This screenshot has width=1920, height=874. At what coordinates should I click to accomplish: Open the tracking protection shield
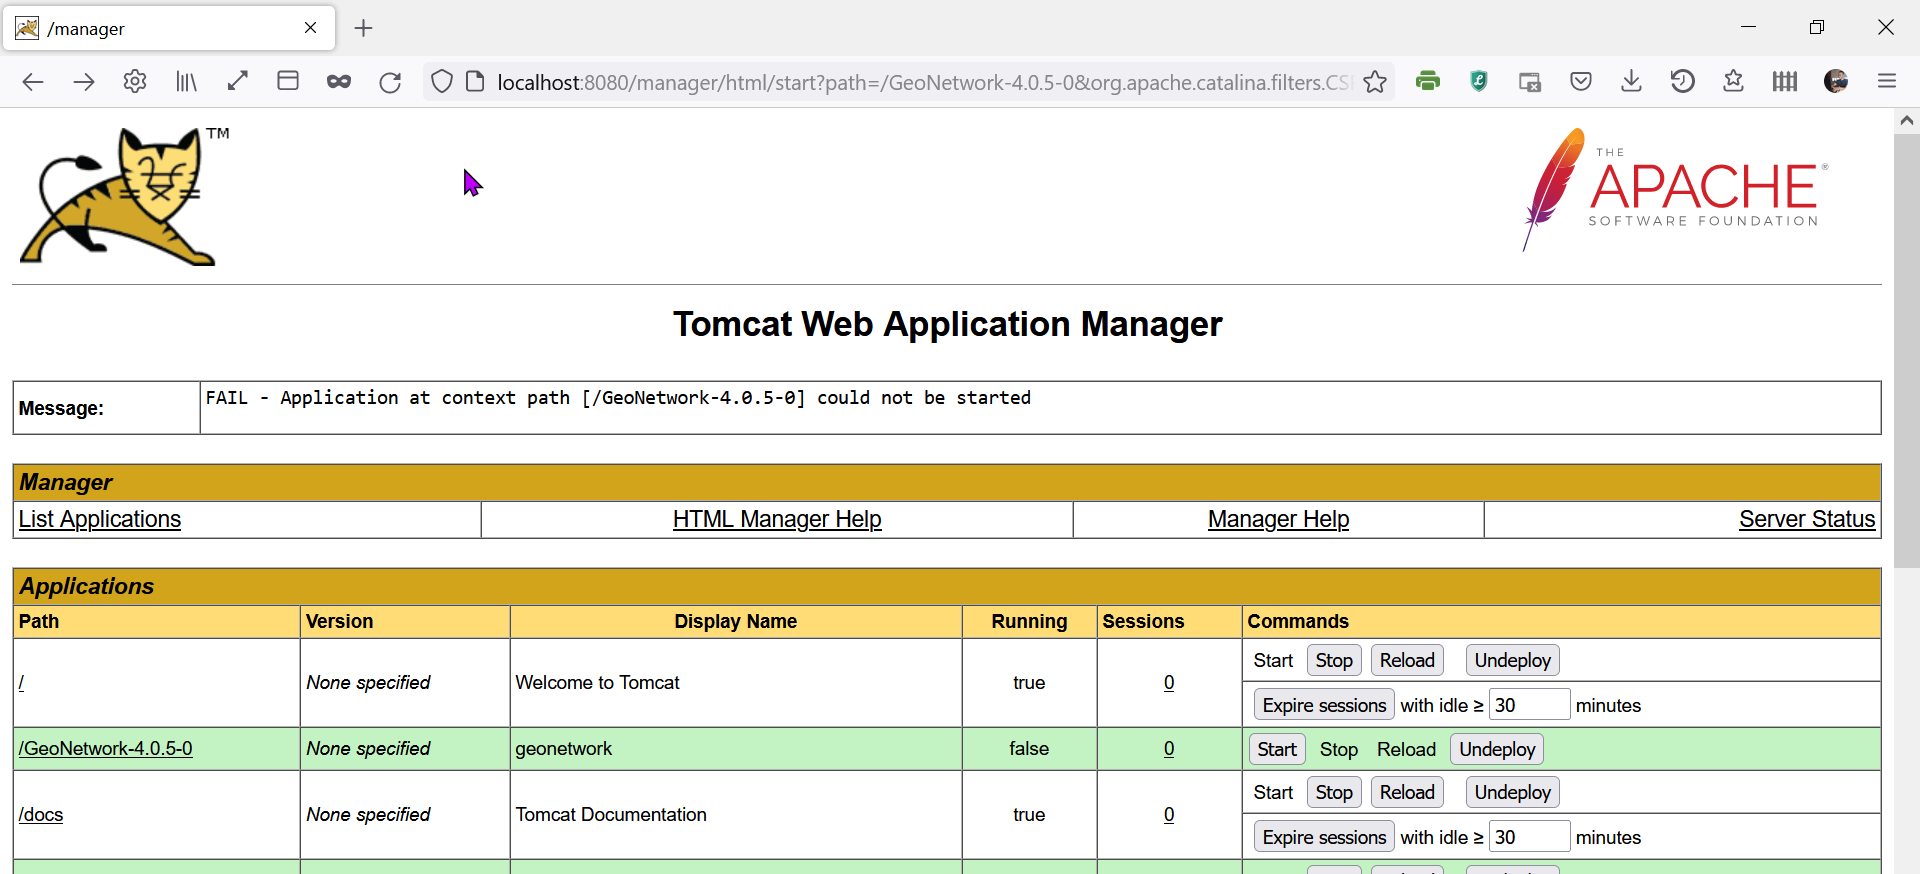pyautogui.click(x=442, y=82)
